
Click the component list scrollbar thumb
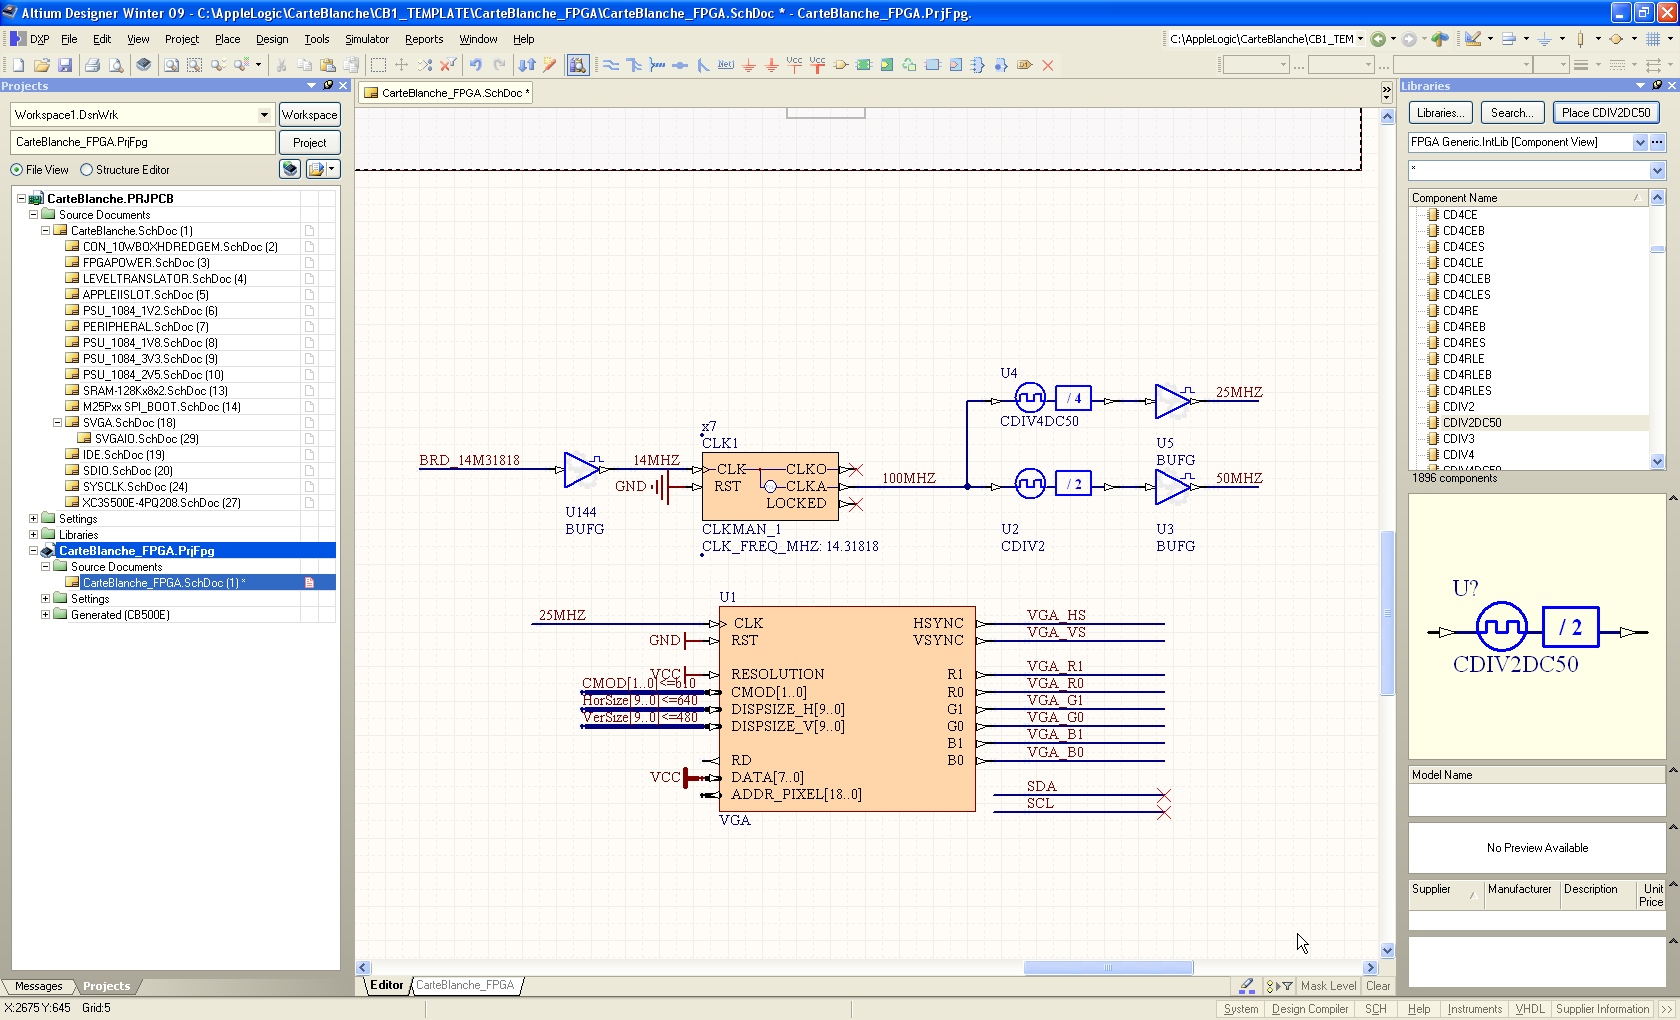1657,249
